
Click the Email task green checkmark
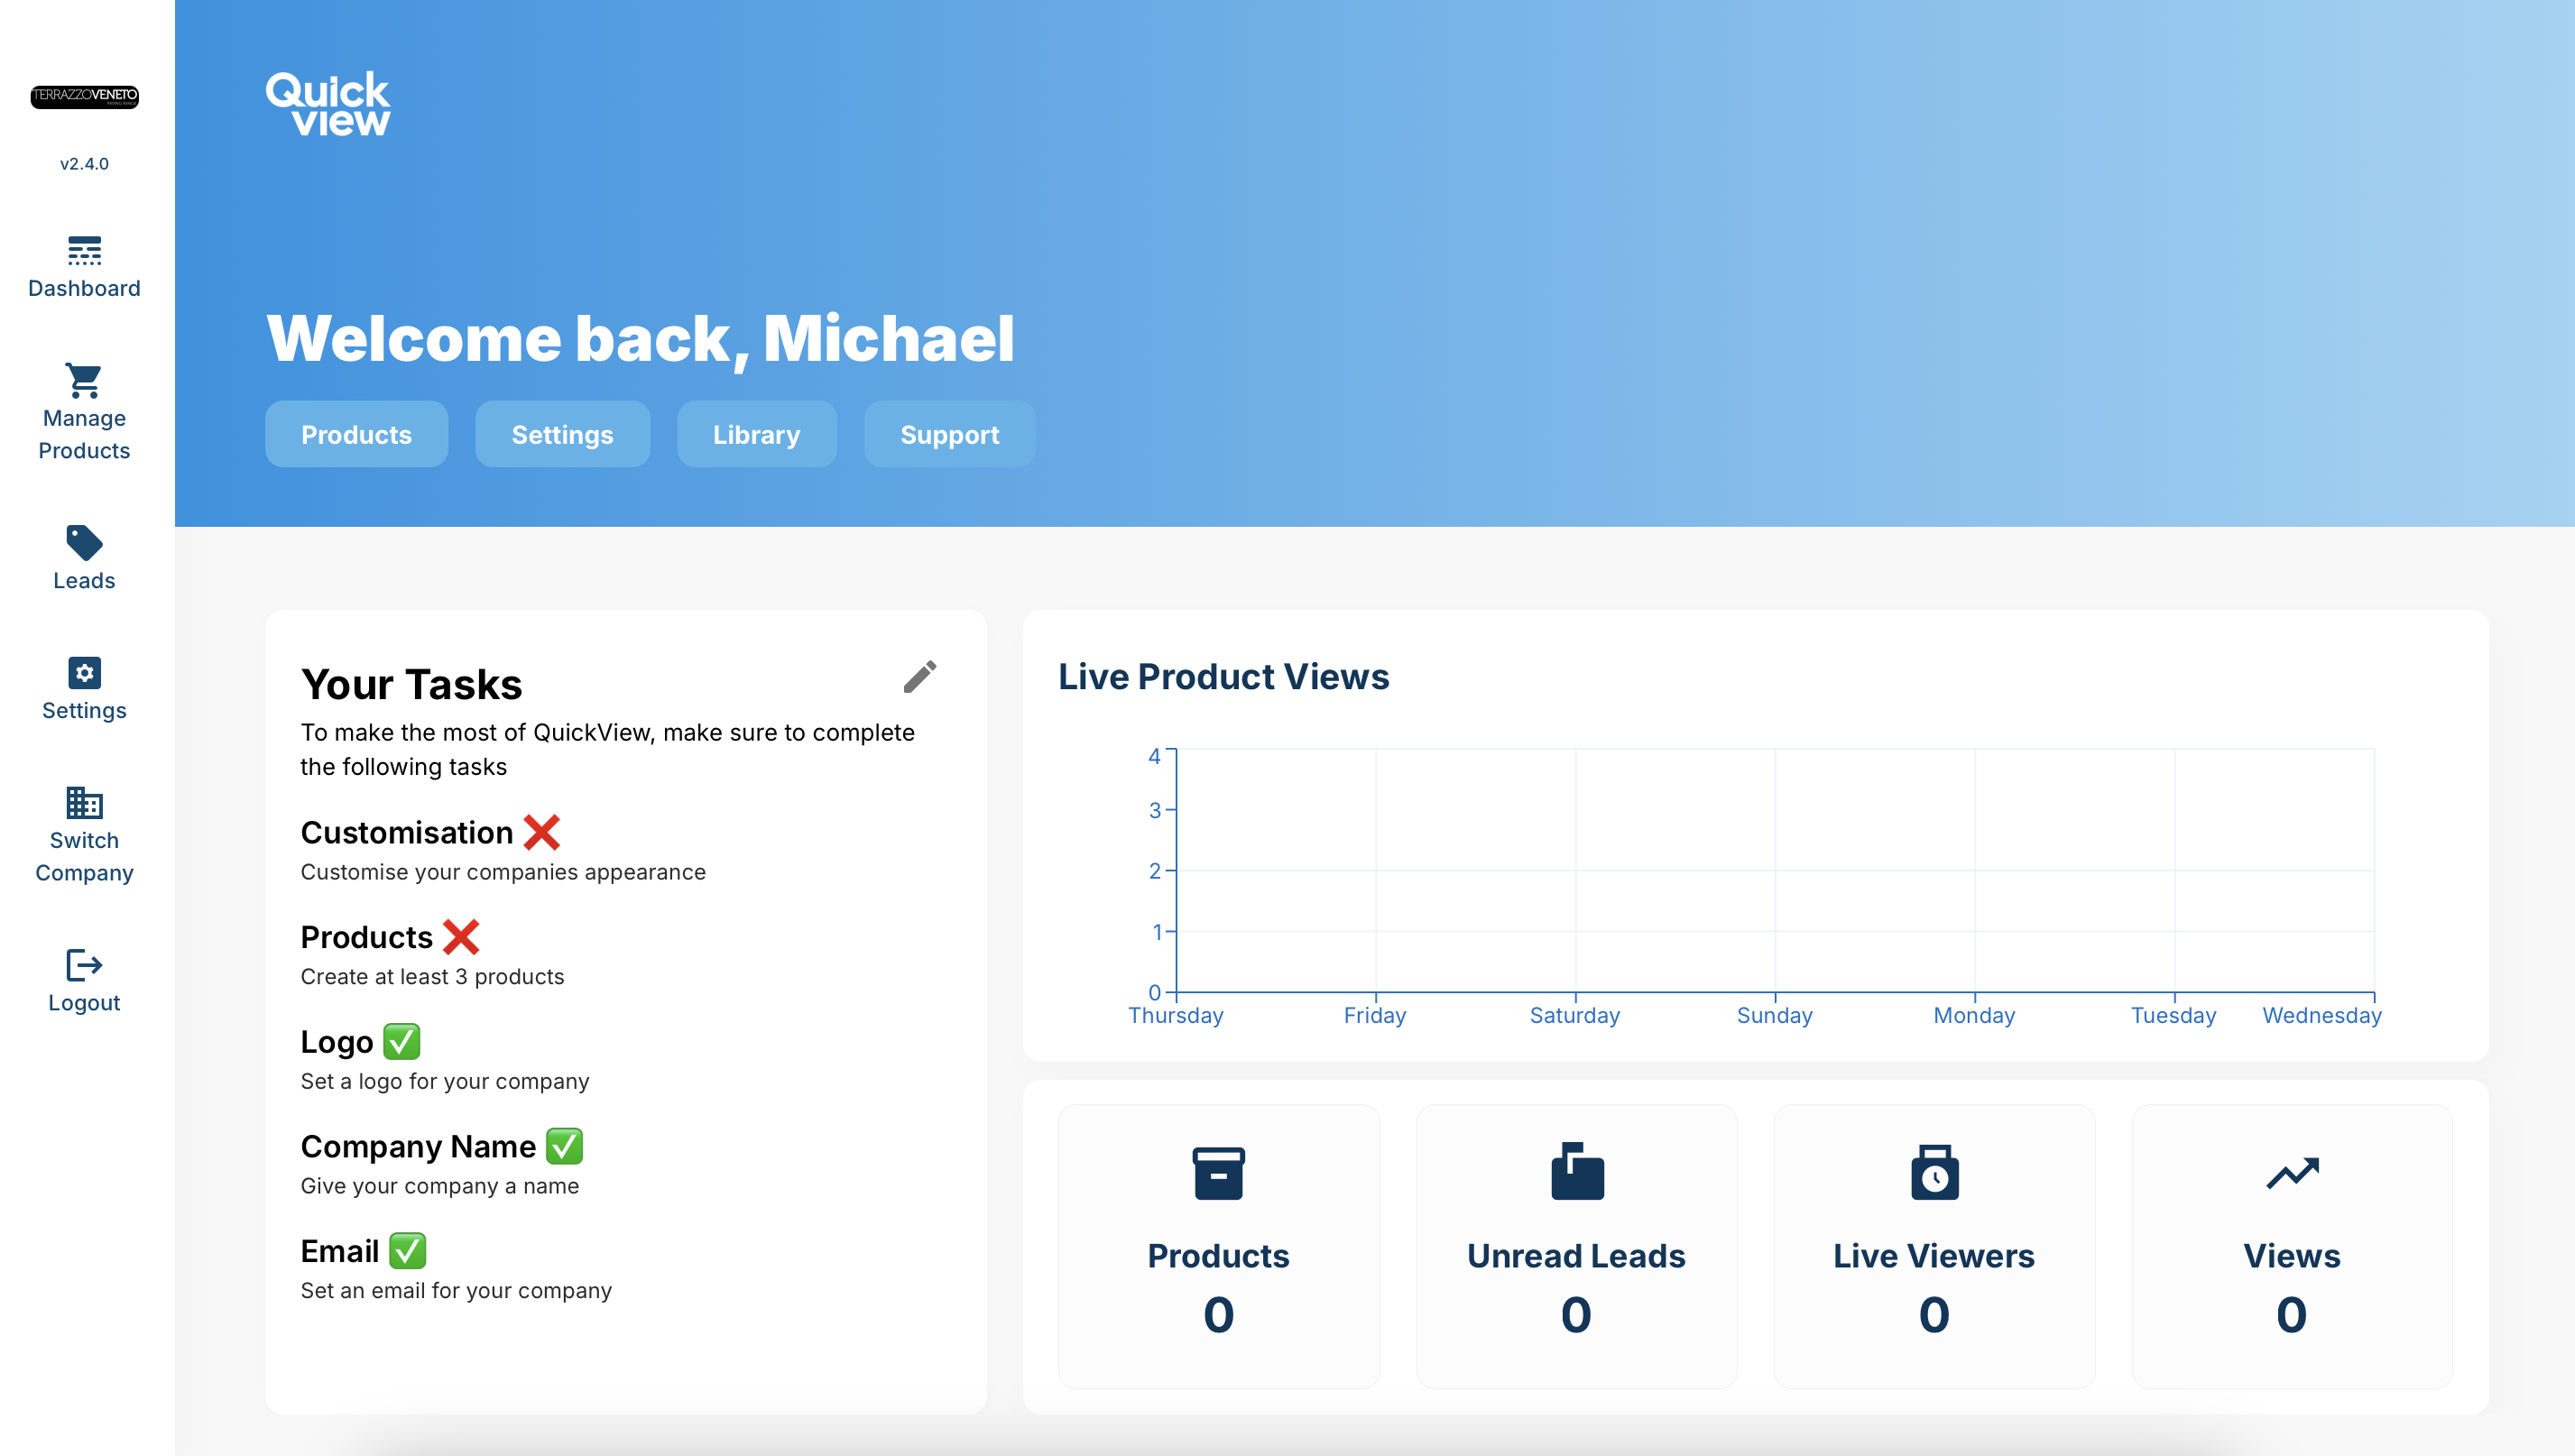pos(407,1250)
